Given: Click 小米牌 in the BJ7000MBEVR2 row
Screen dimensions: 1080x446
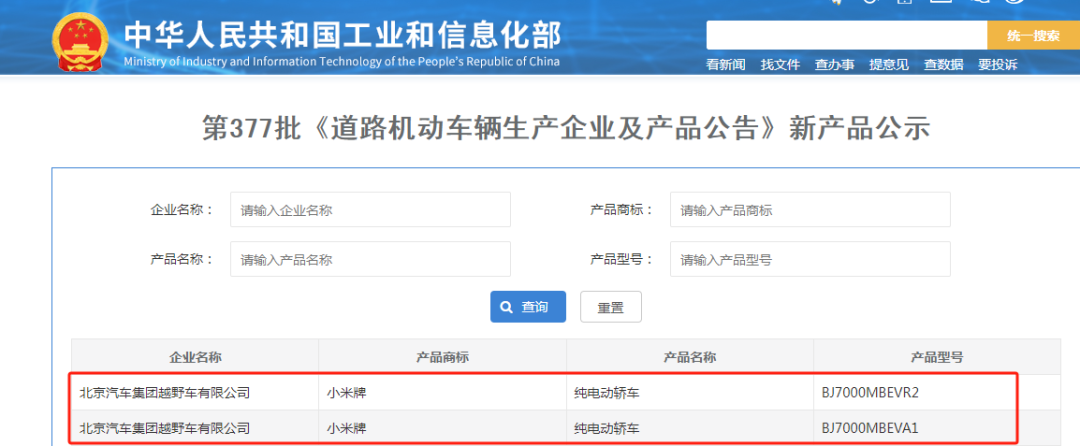Looking at the screenshot, I should click(x=346, y=393).
